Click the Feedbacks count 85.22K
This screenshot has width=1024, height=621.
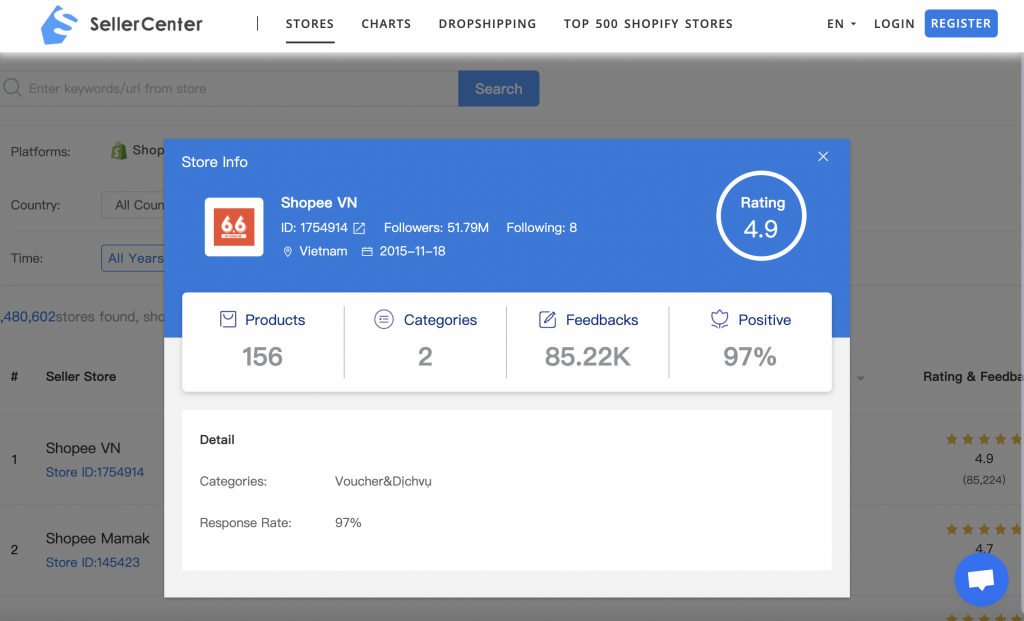point(588,357)
